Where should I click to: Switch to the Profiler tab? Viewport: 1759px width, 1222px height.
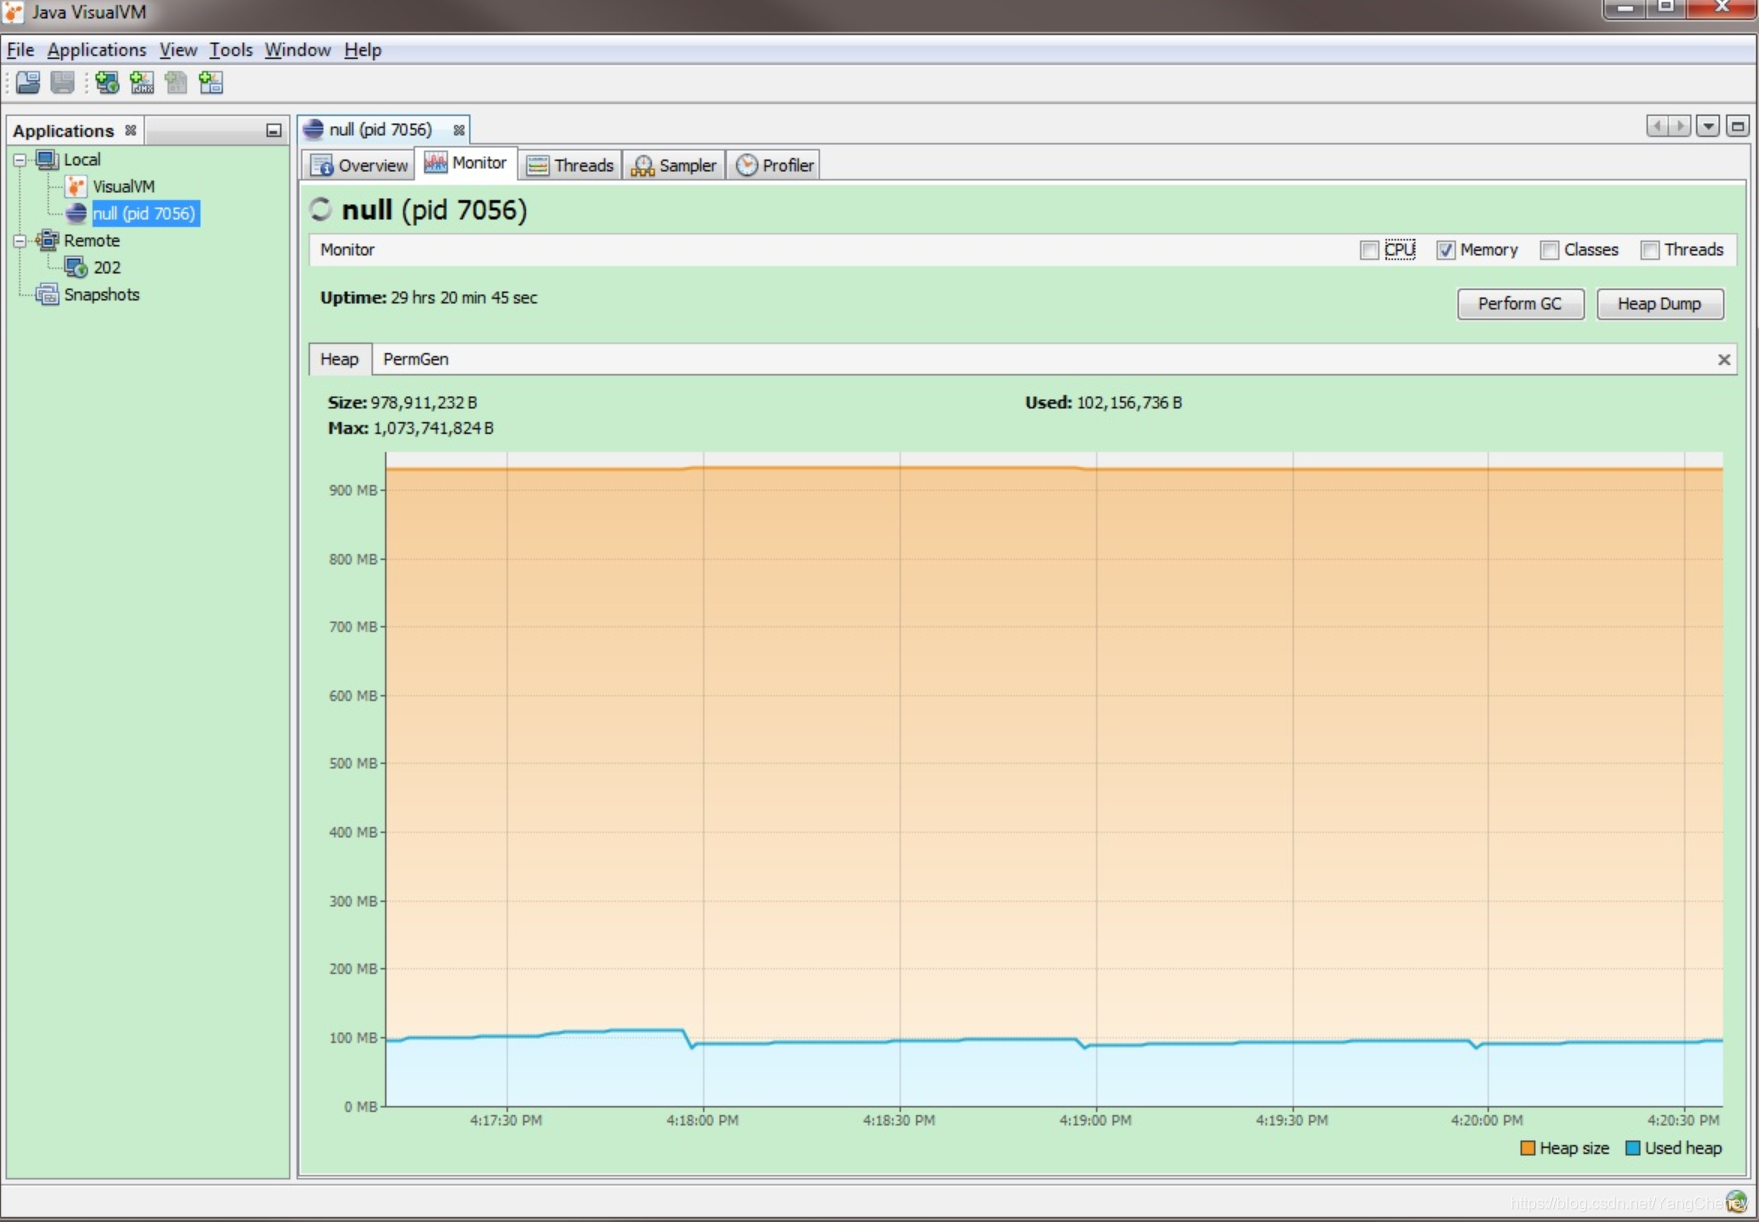775,166
